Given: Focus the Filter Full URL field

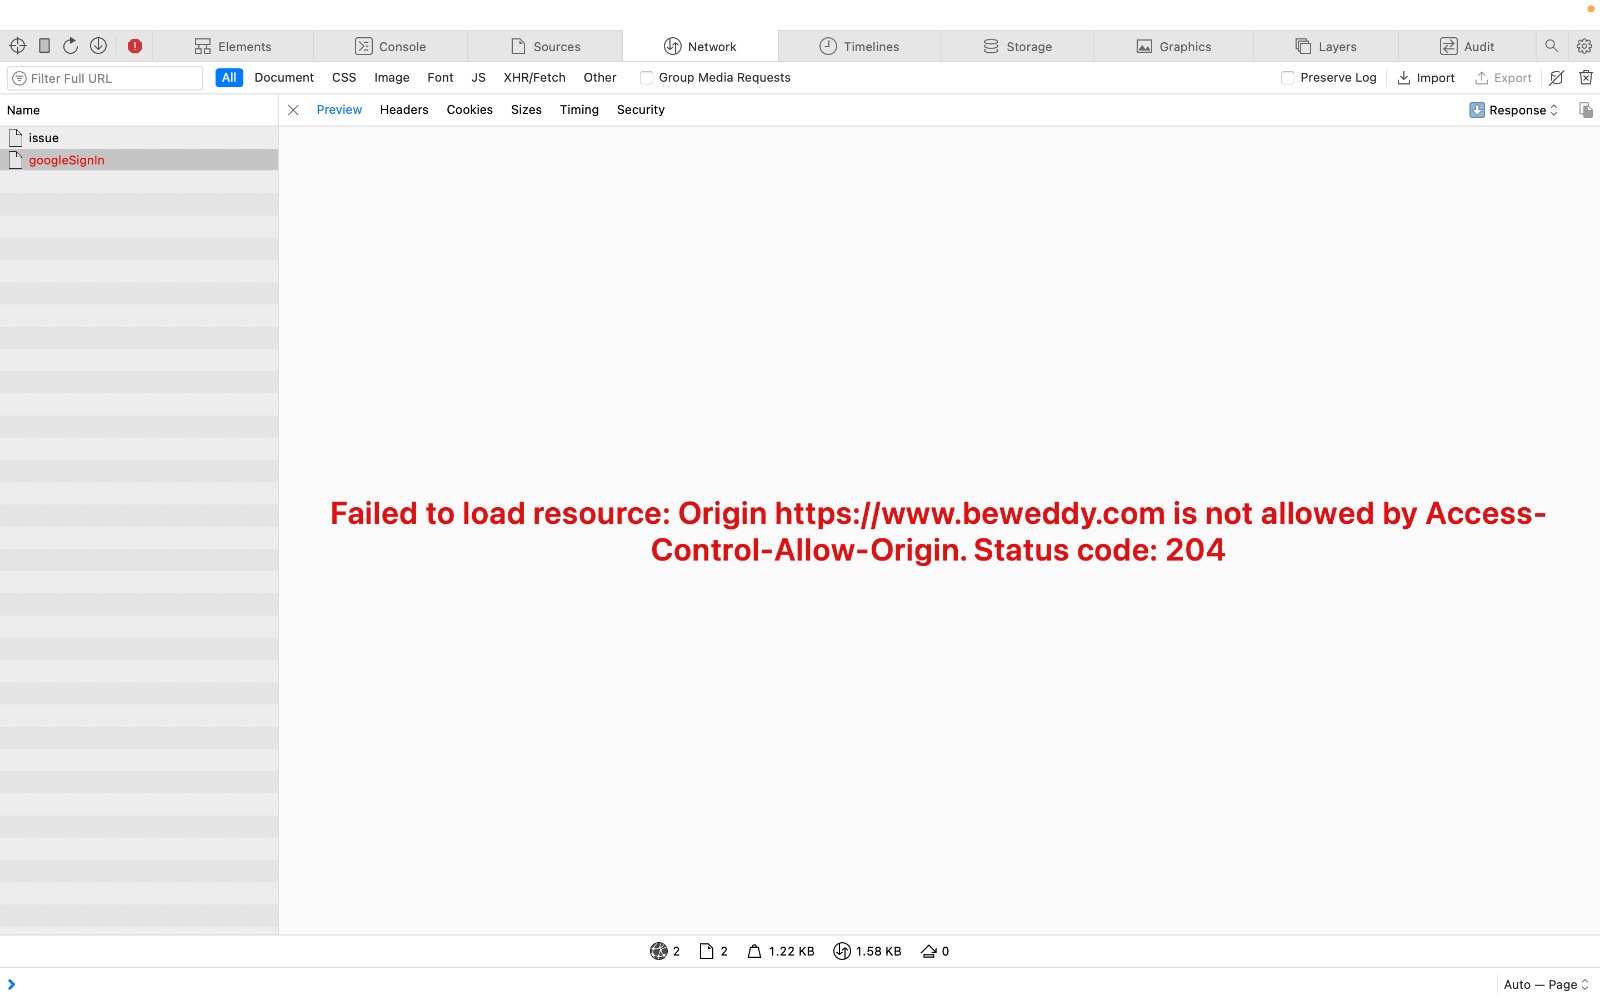Looking at the screenshot, I should pos(105,78).
